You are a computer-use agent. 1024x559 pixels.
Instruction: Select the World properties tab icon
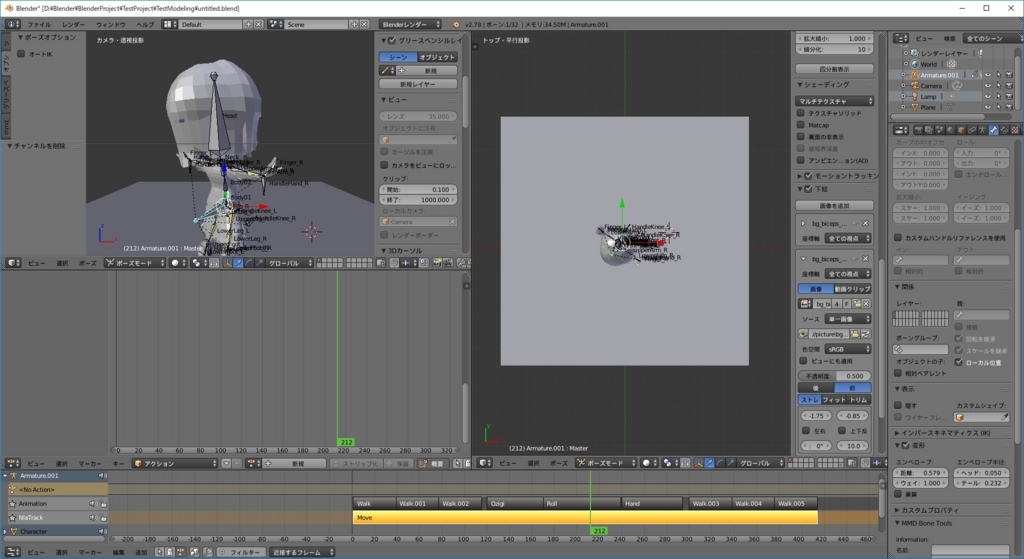[x=950, y=130]
